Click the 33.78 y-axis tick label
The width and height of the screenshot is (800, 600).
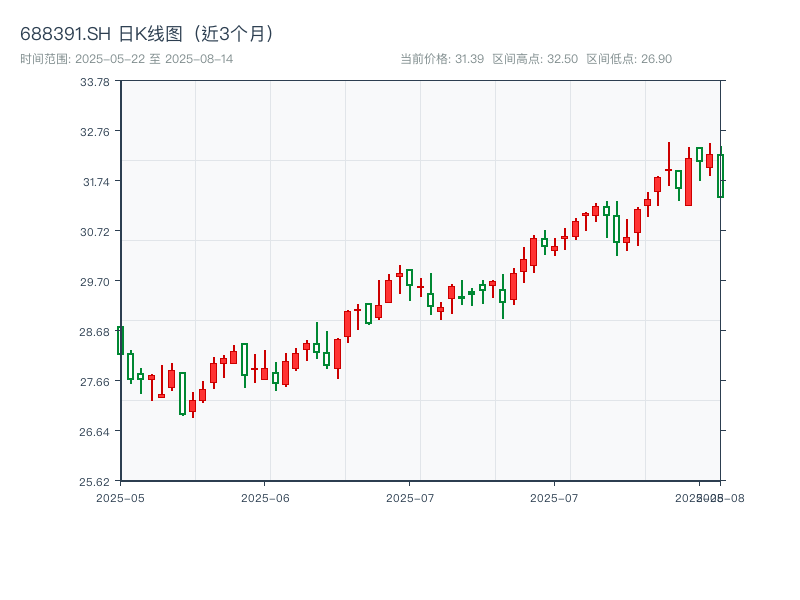tap(95, 82)
